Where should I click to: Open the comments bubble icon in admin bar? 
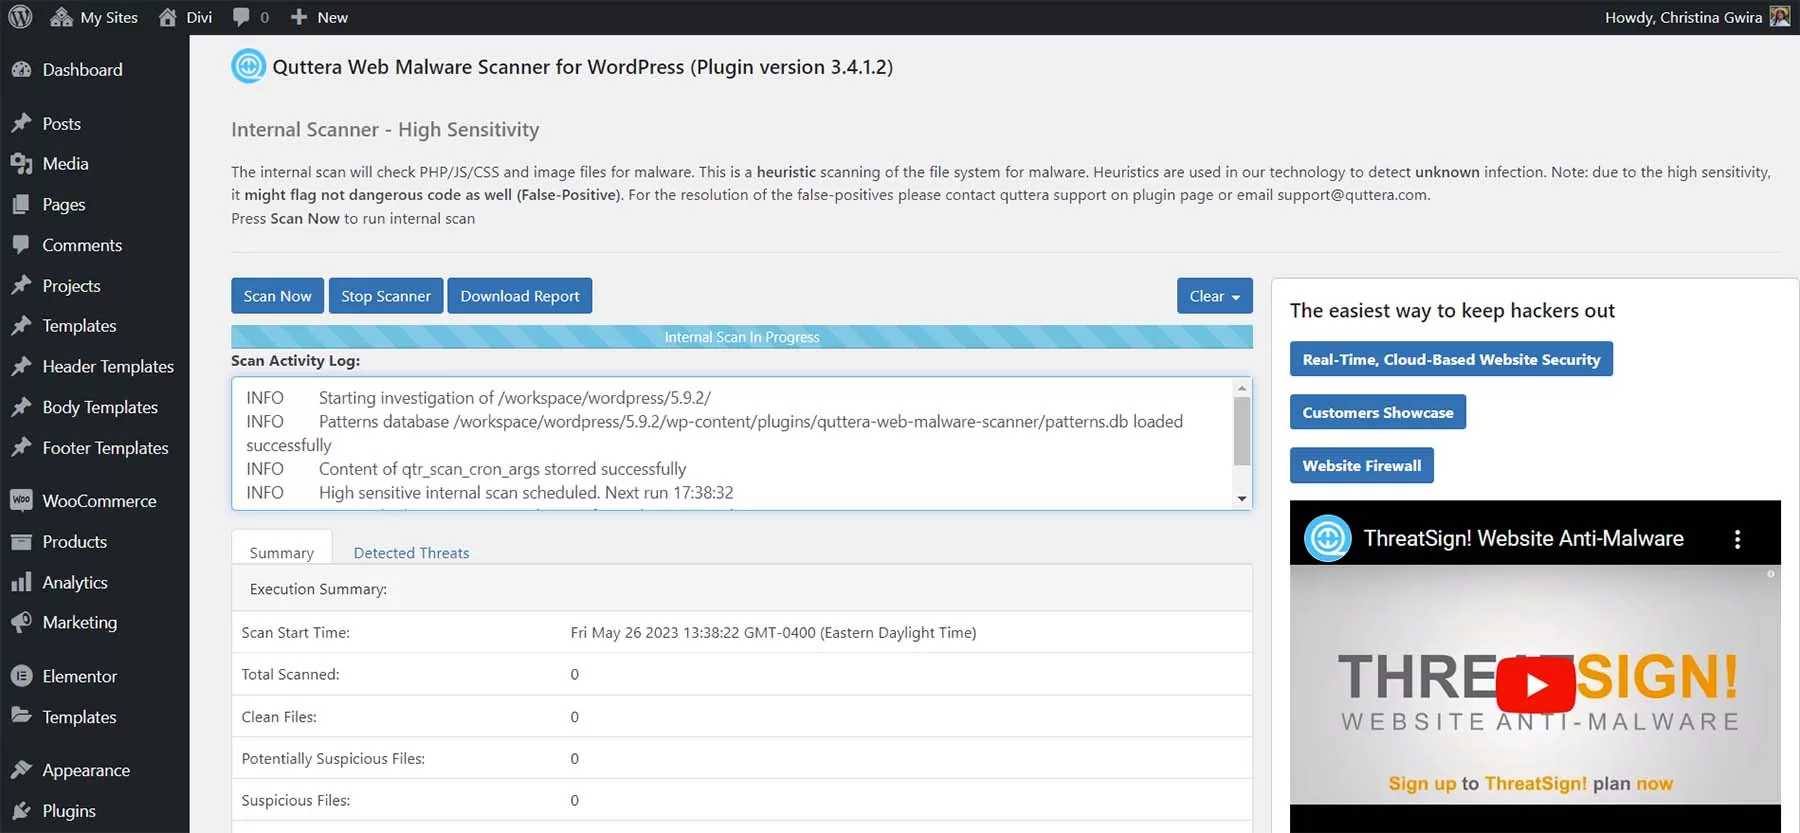point(241,17)
